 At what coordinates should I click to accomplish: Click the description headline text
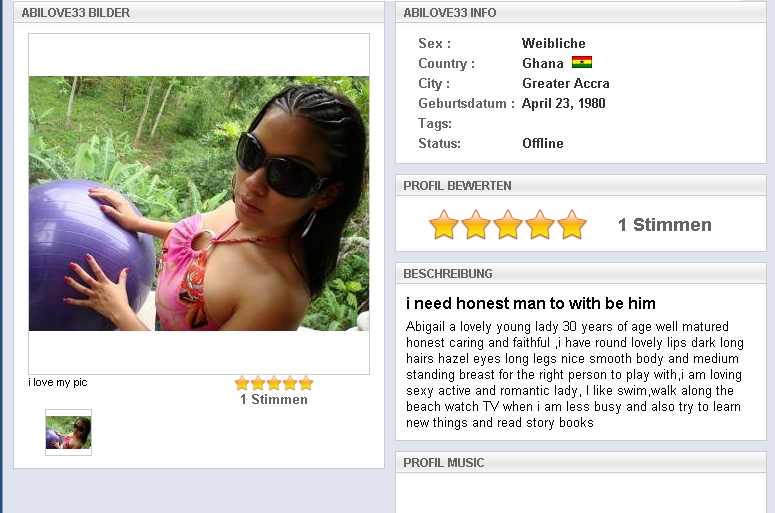[531, 303]
